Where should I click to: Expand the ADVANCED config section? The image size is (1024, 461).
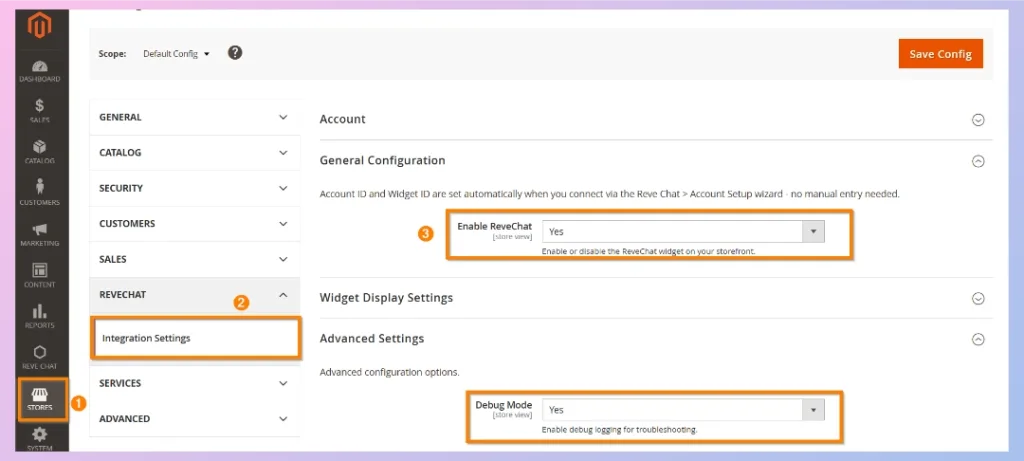[195, 419]
